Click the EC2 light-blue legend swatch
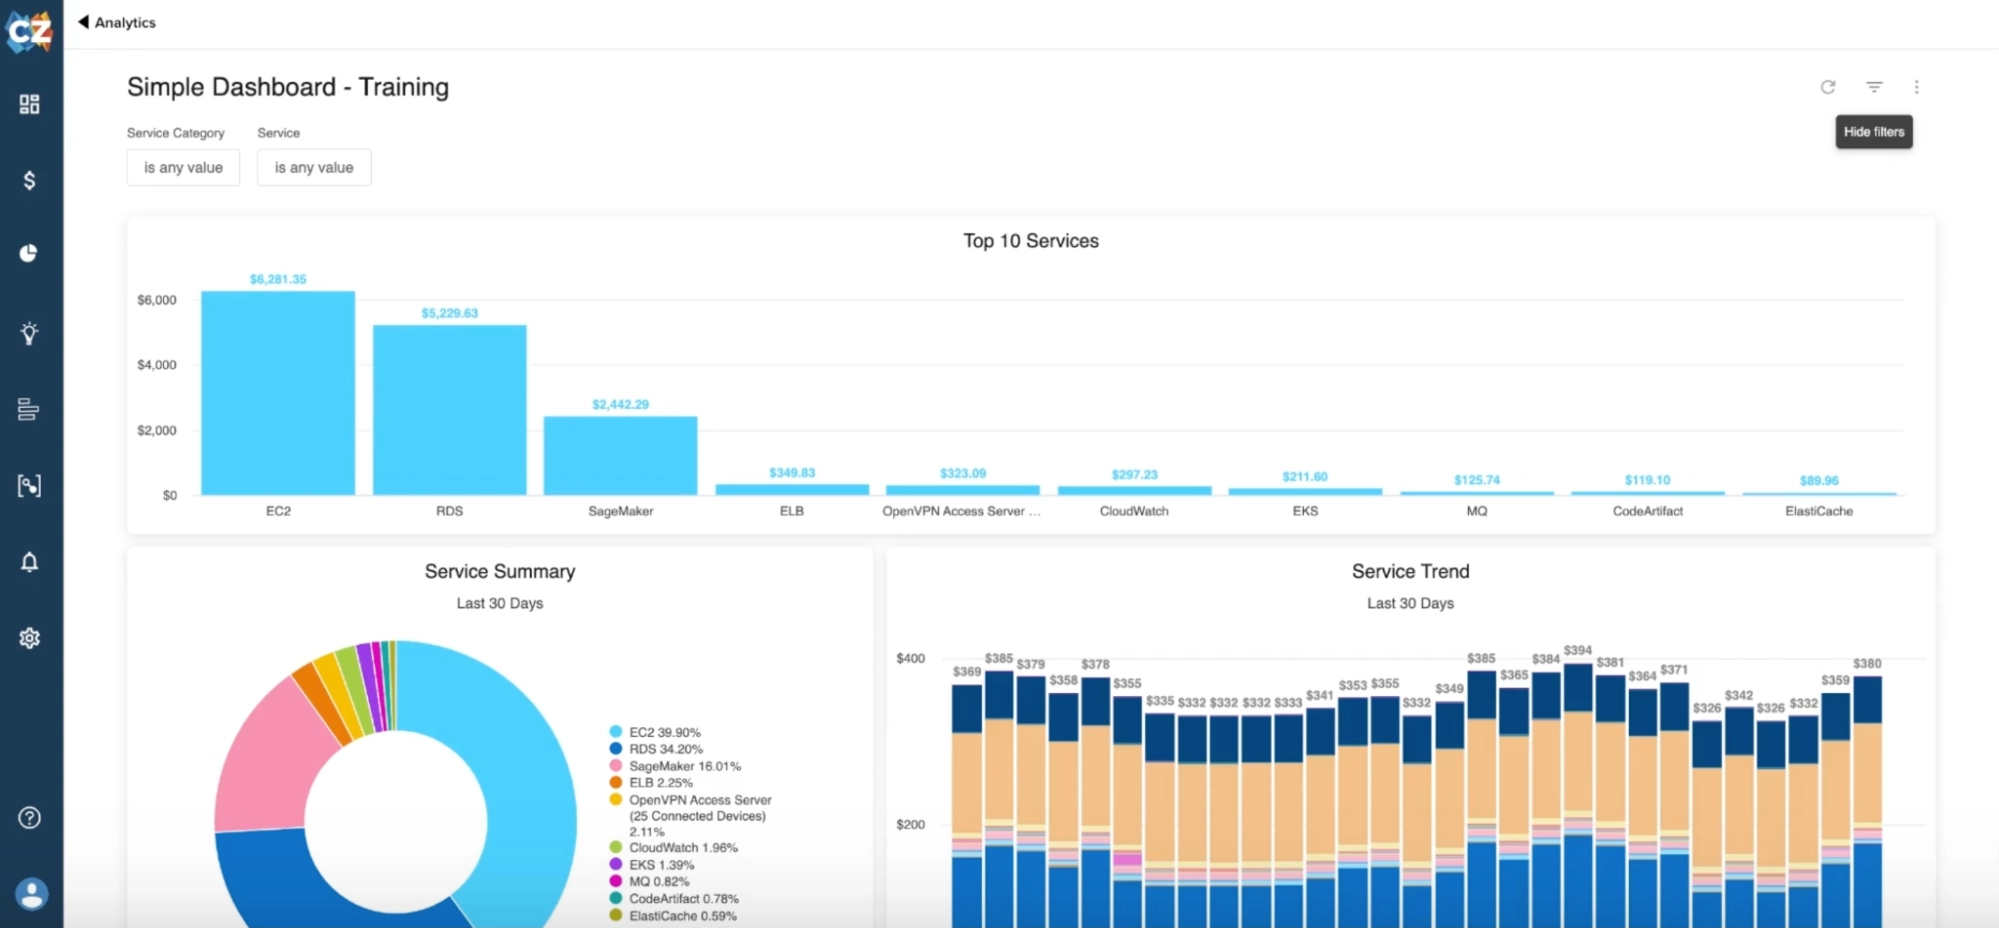1999x929 pixels. (616, 732)
